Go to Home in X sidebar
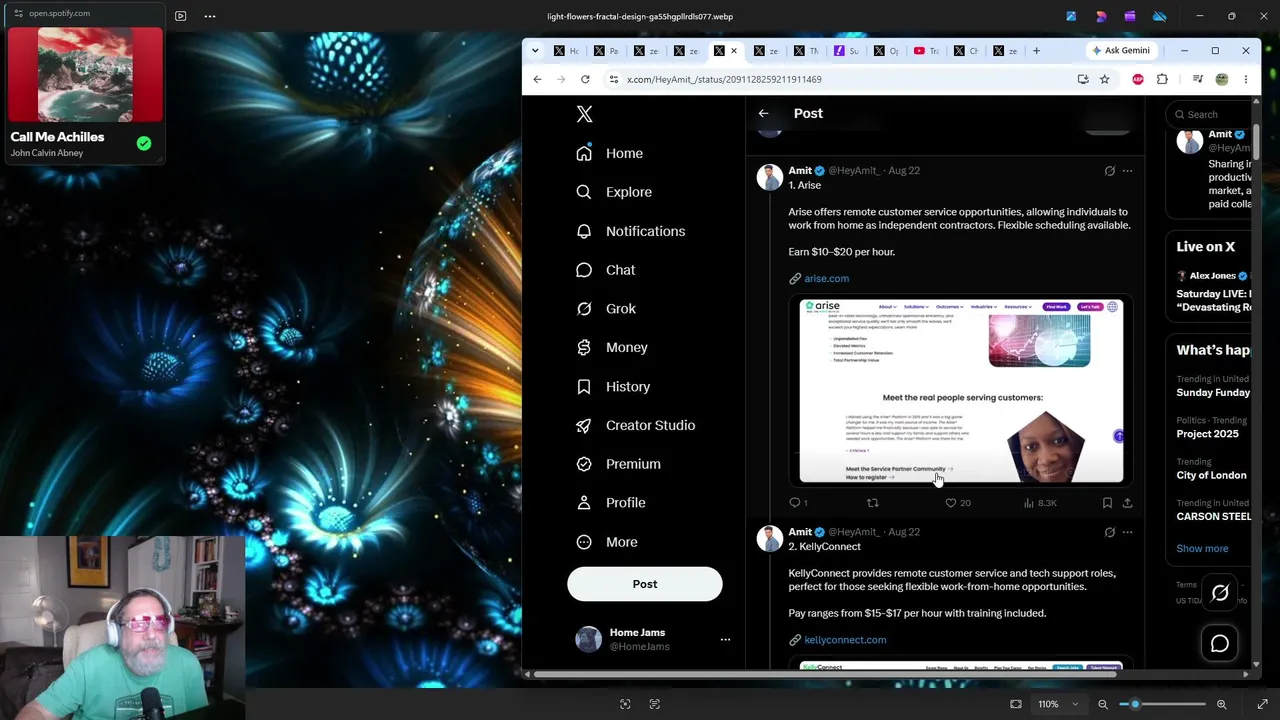 point(610,153)
